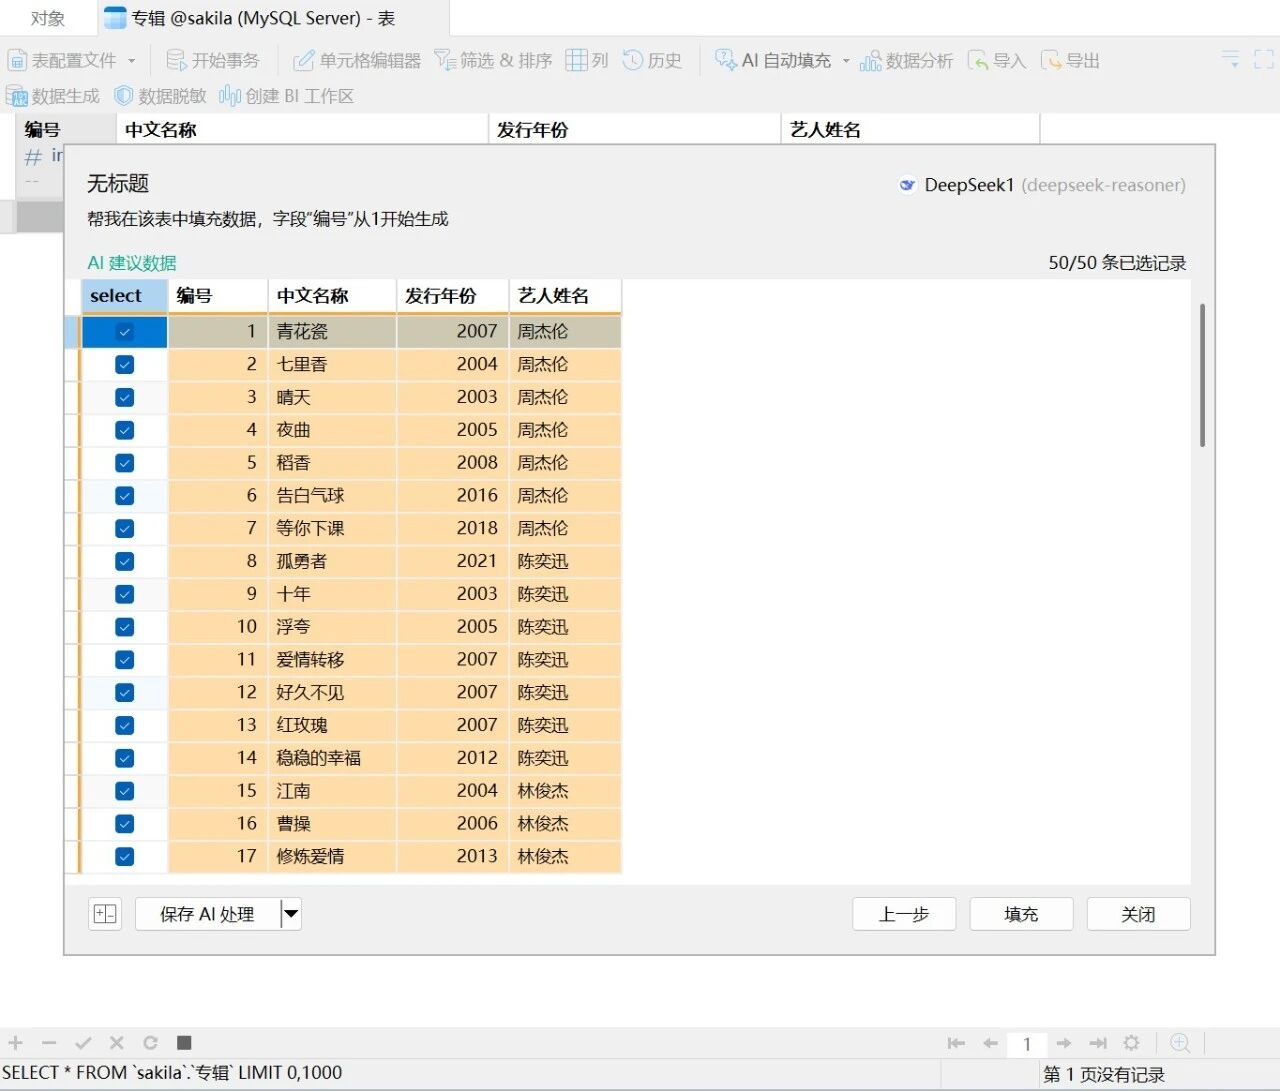Screen dimensions: 1280x1091
Task: Uncheck the checkbox for row 七里香
Action: pos(125,365)
